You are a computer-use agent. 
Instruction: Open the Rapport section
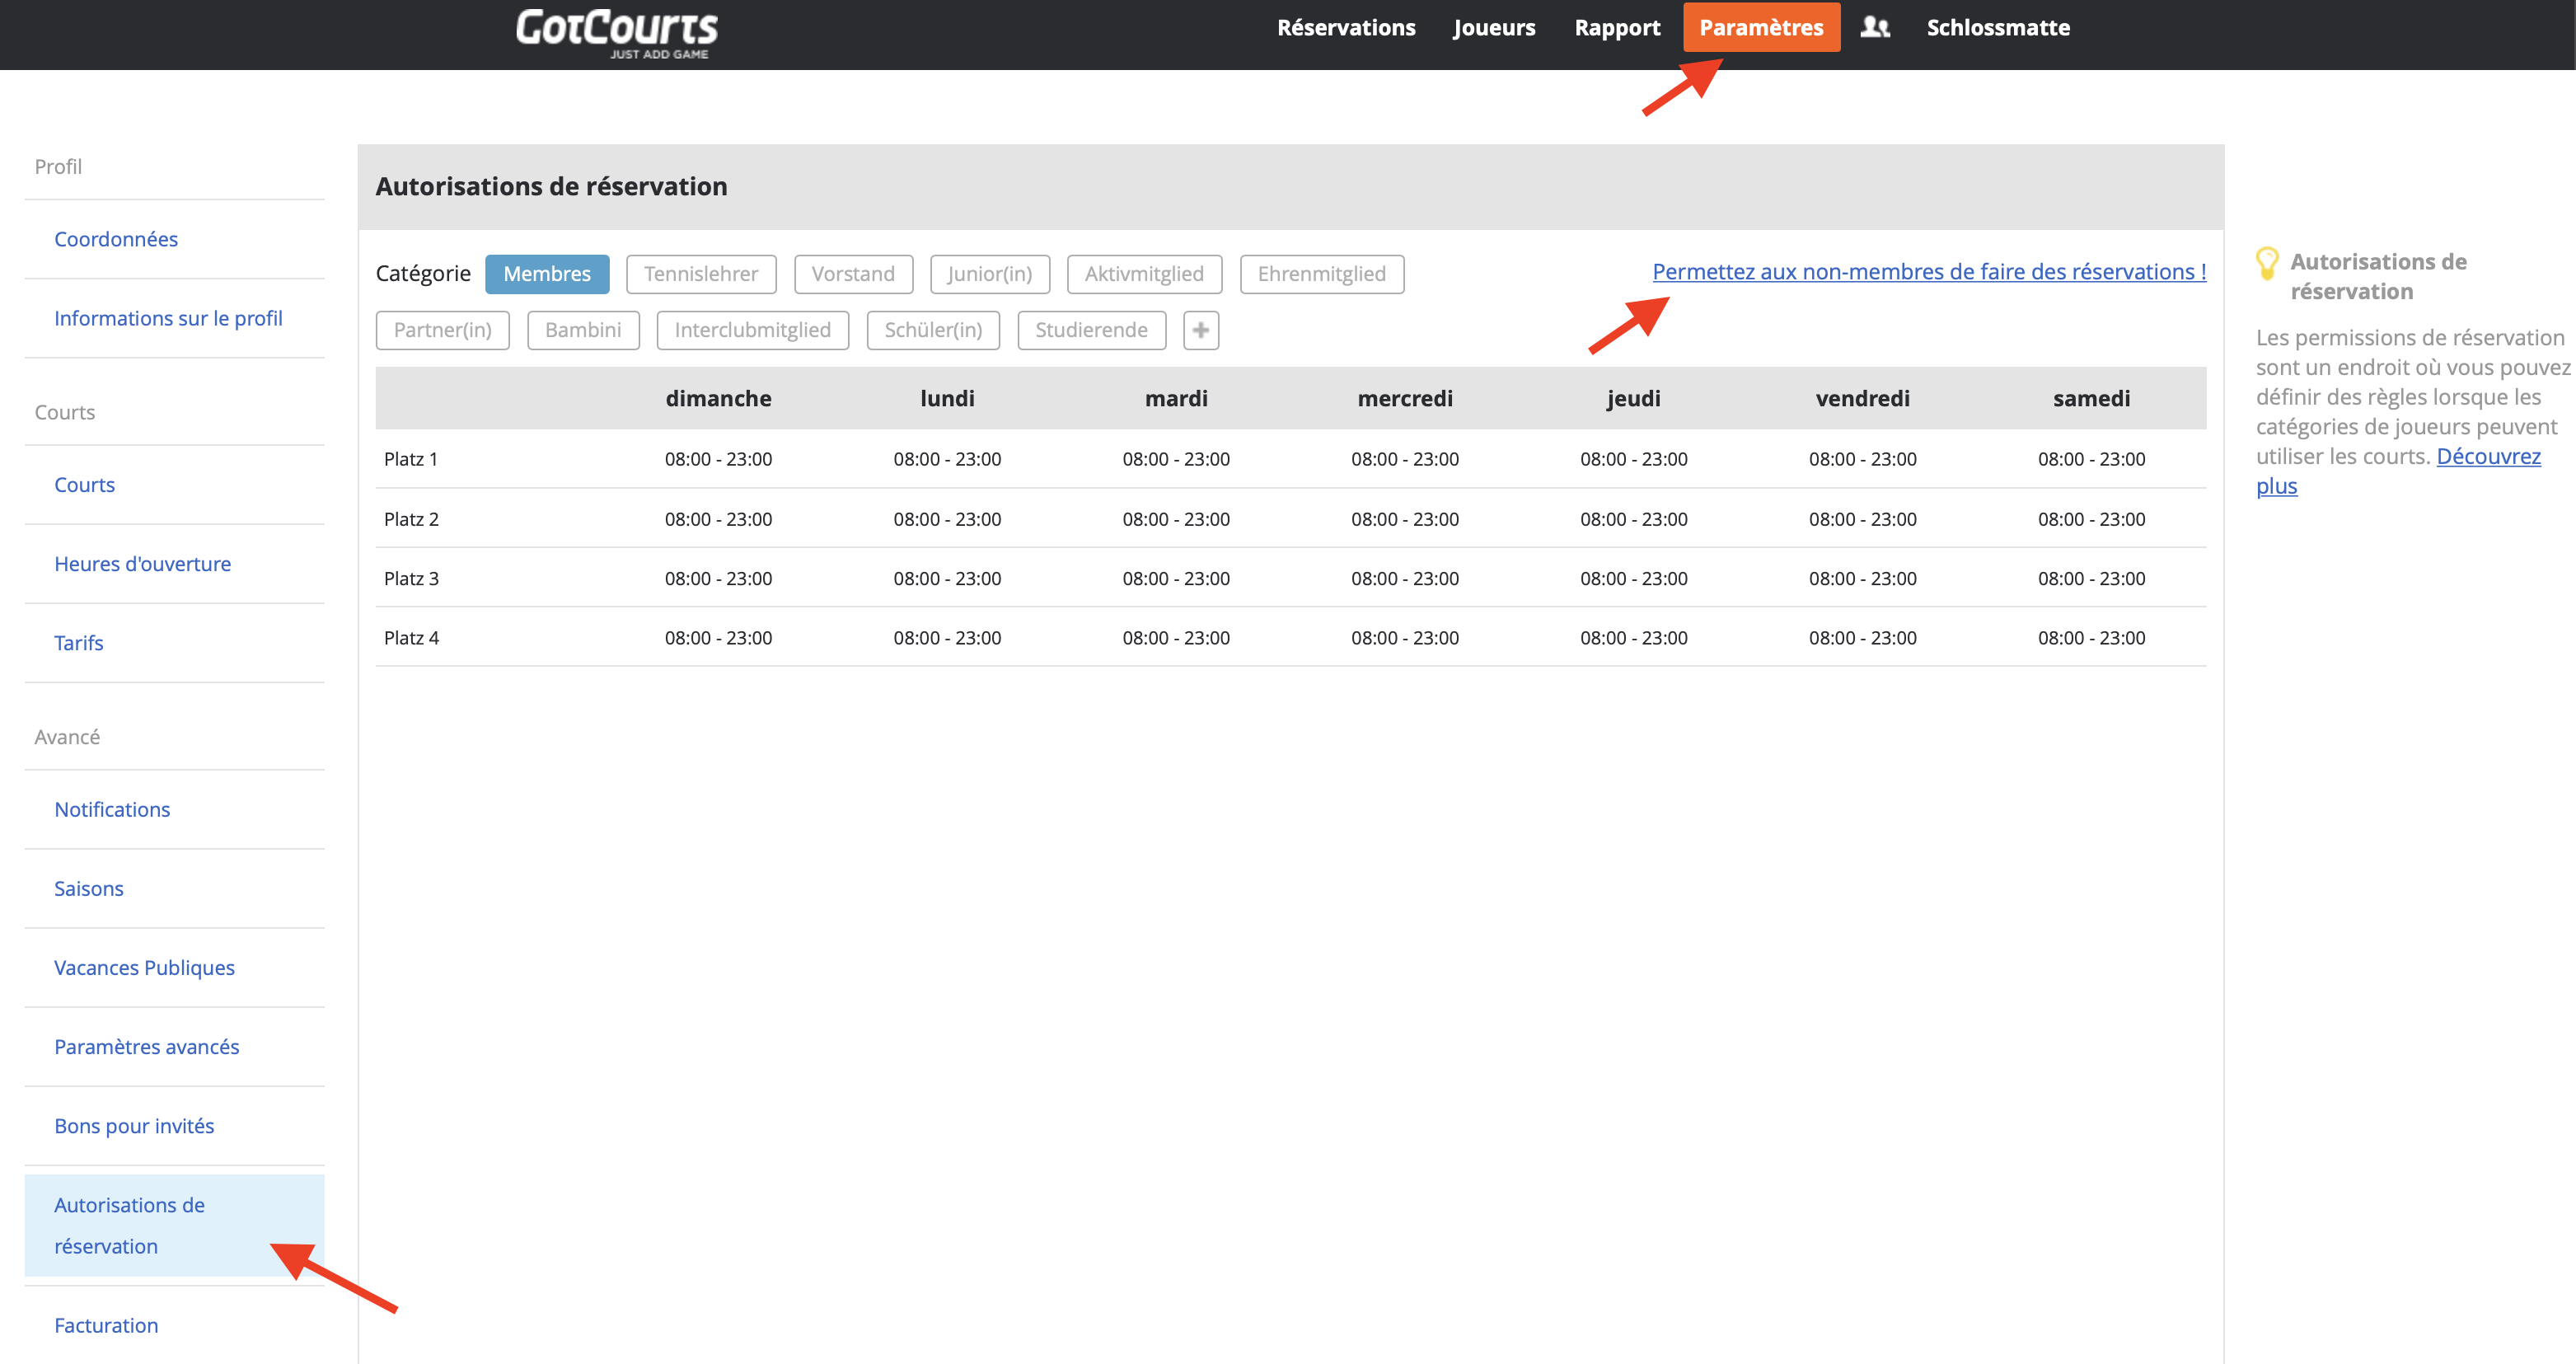tap(1616, 27)
